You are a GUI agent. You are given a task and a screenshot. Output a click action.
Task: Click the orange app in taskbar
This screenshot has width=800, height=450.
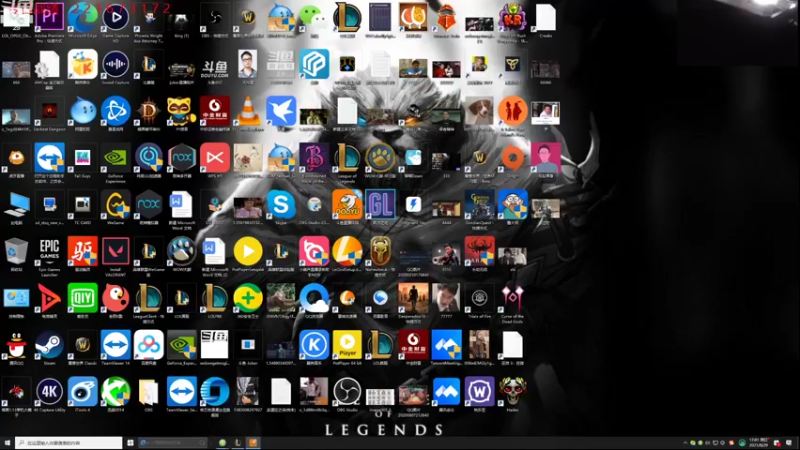click(x=253, y=443)
